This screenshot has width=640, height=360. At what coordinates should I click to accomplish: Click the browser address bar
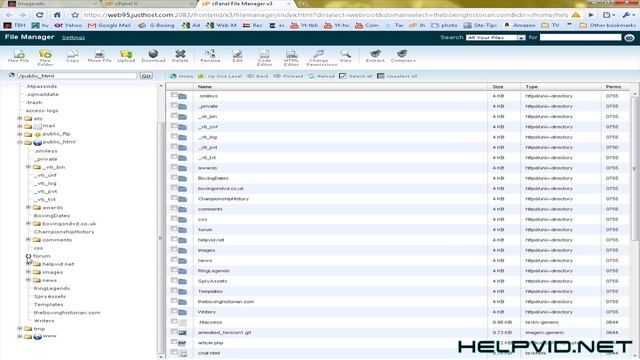(325, 15)
